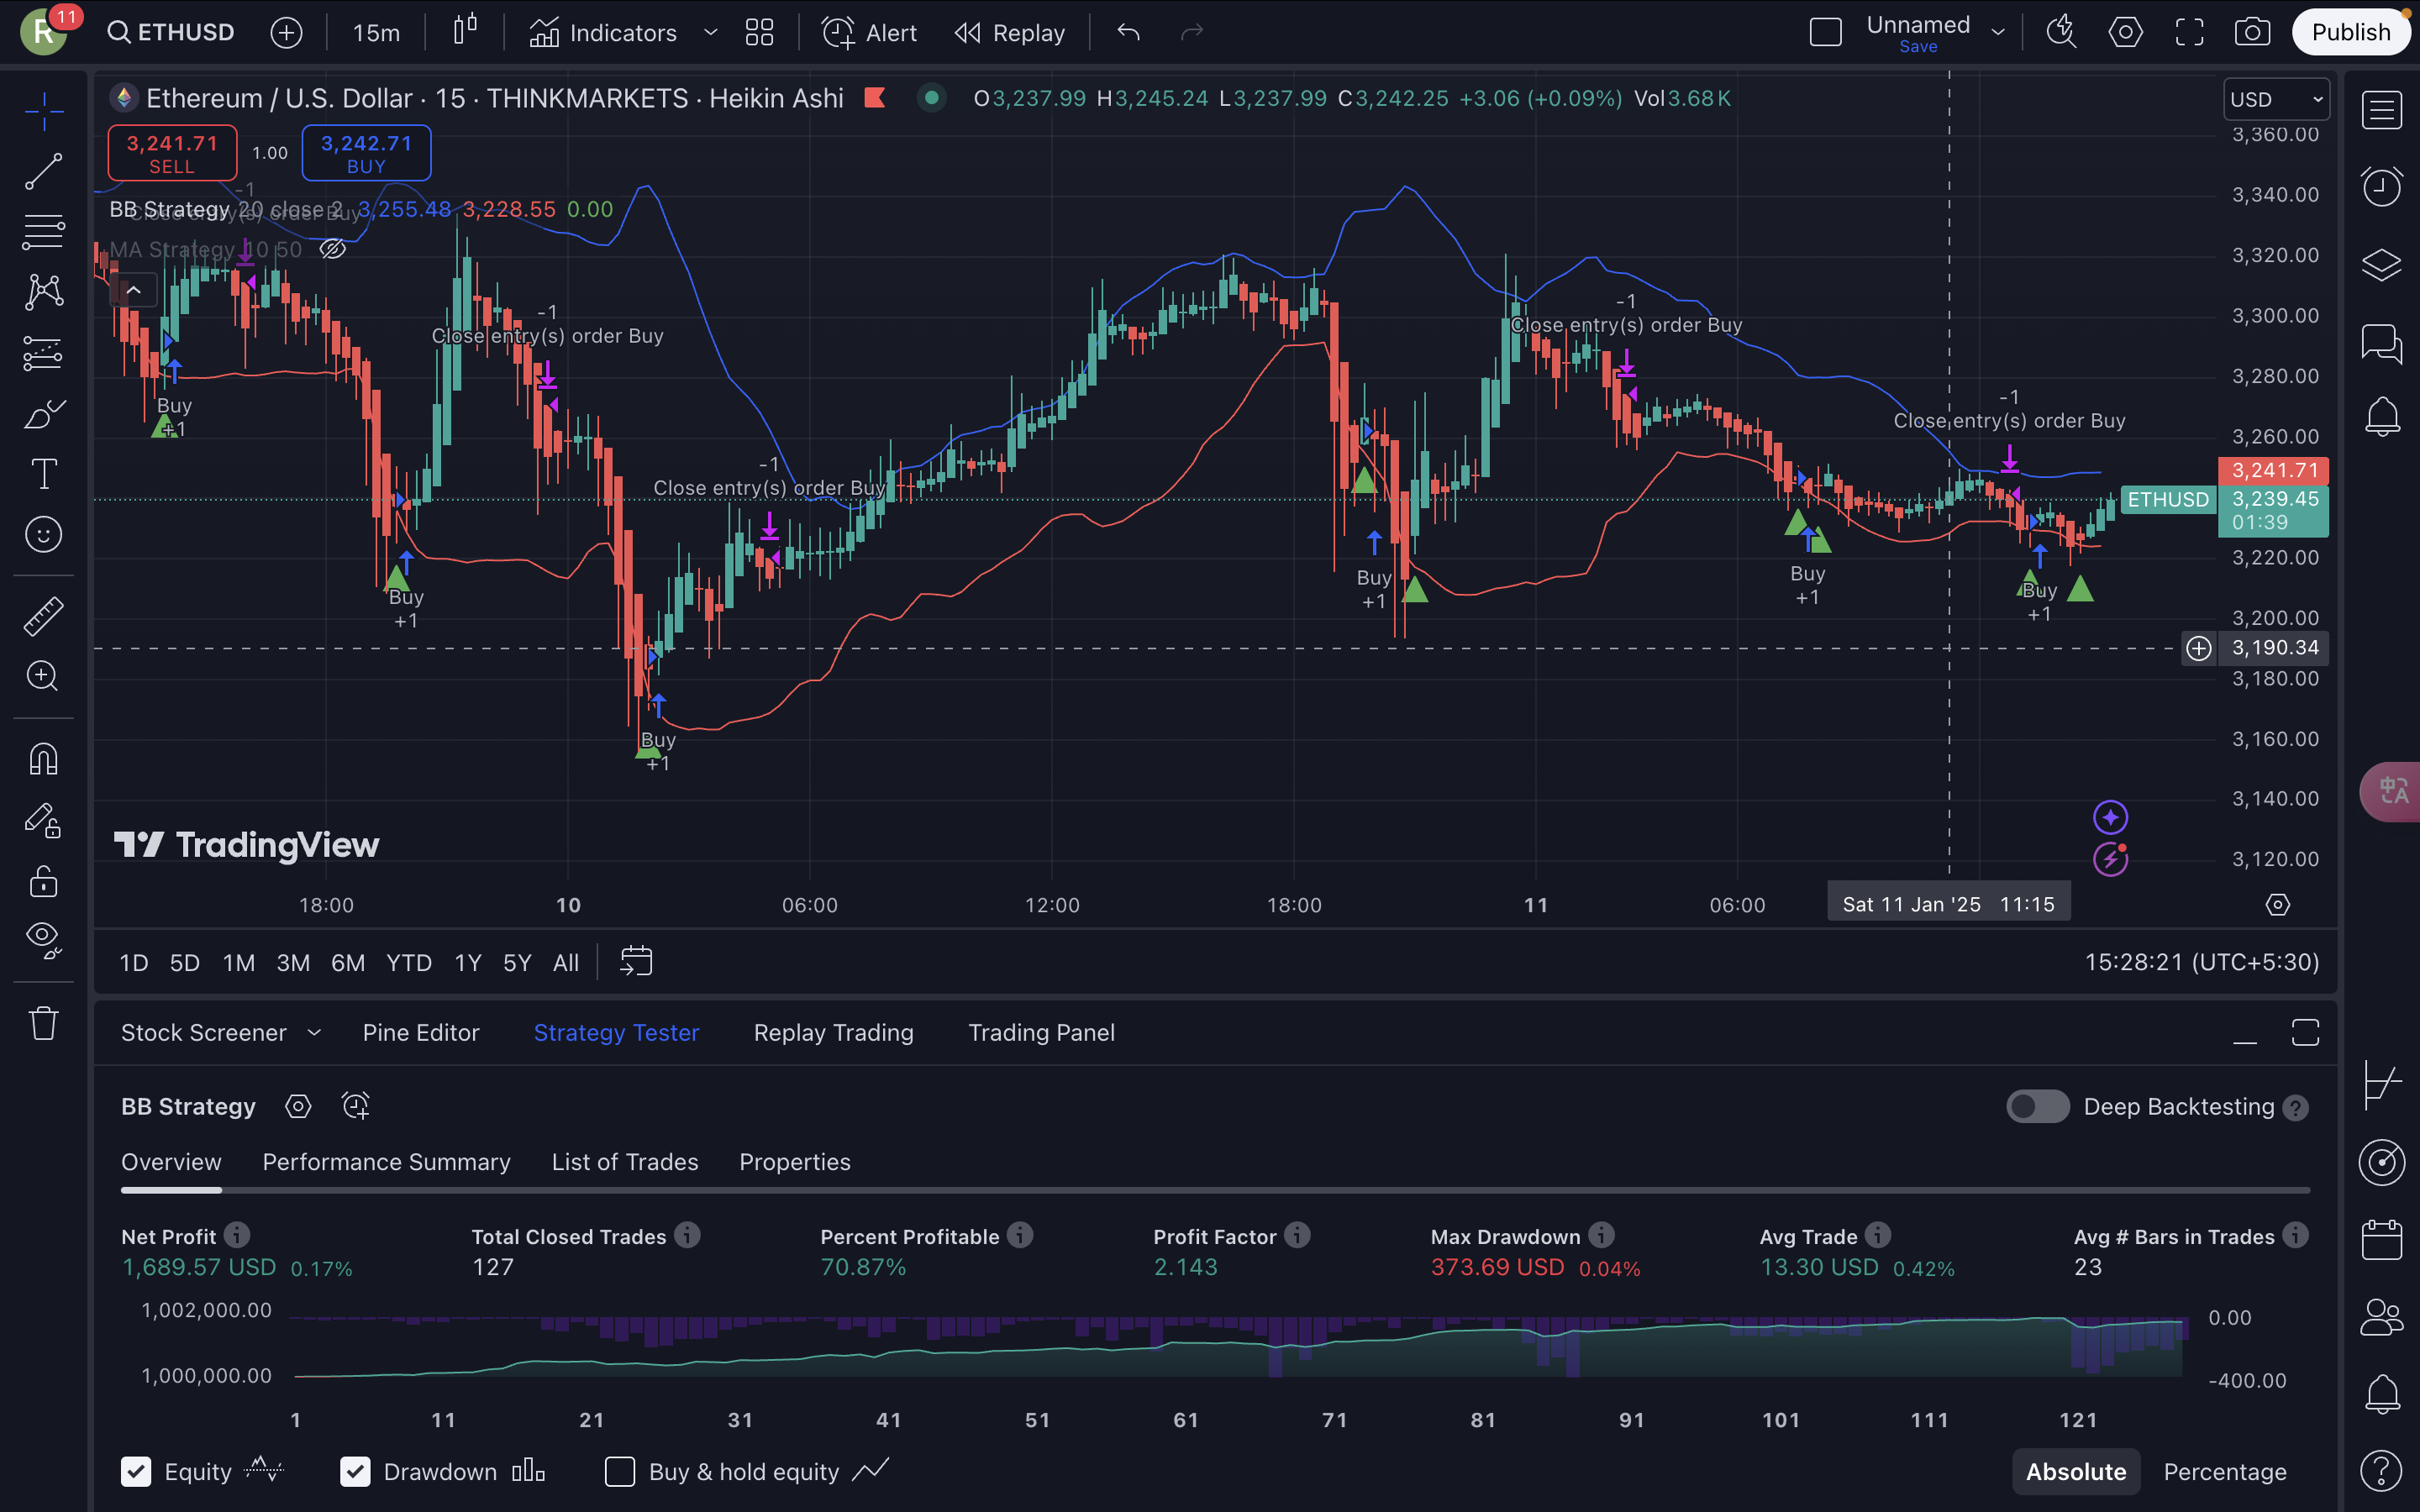
Task: Open go to date calendar icon
Action: tap(636, 962)
